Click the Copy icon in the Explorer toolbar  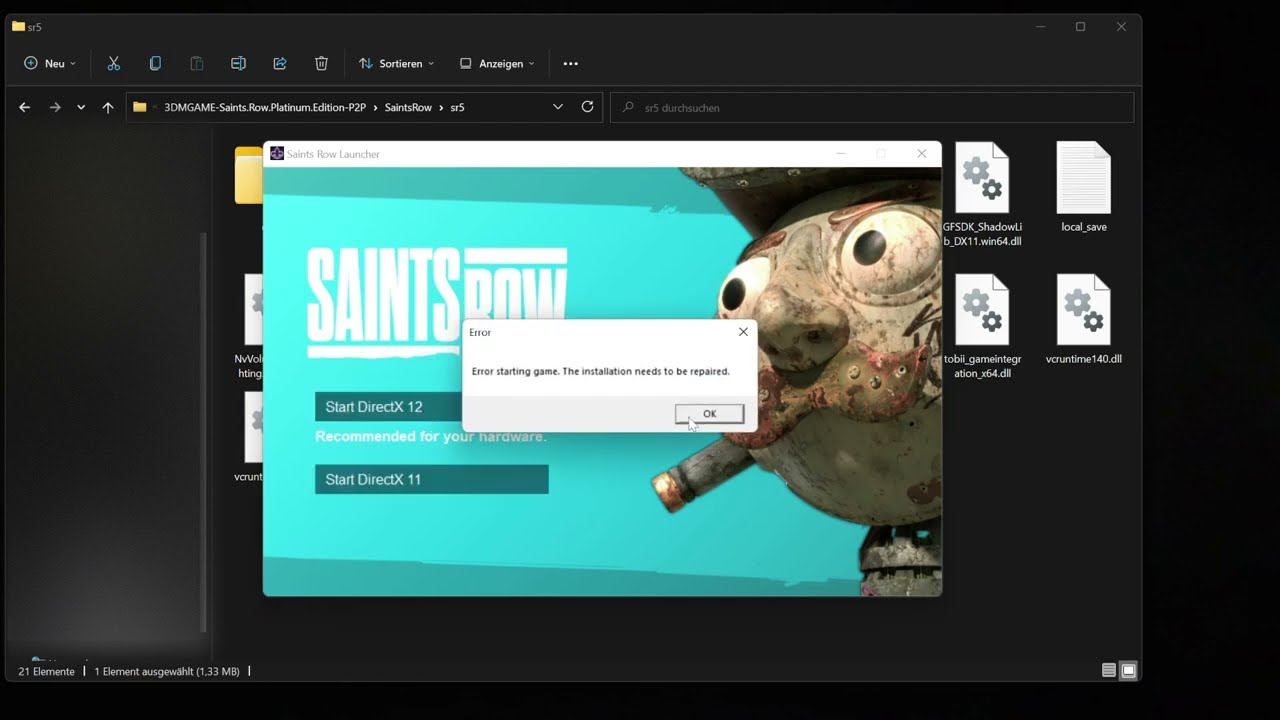point(155,63)
